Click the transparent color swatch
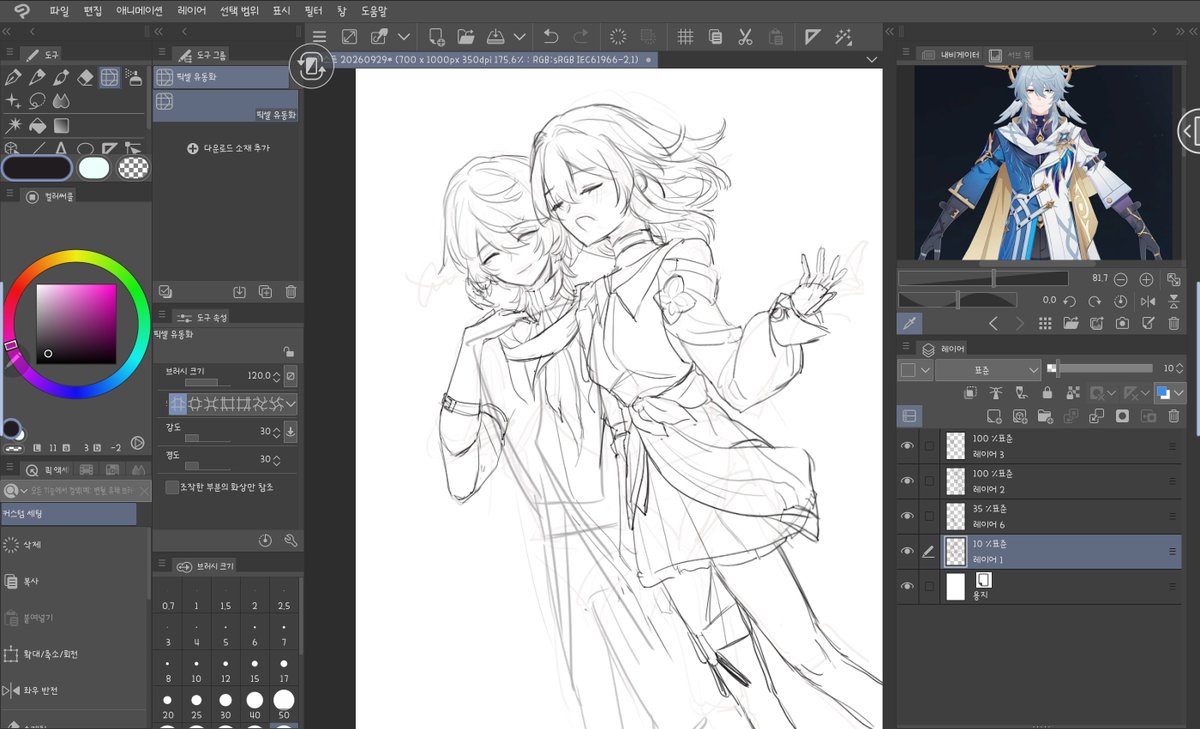The image size is (1200, 729). (133, 168)
